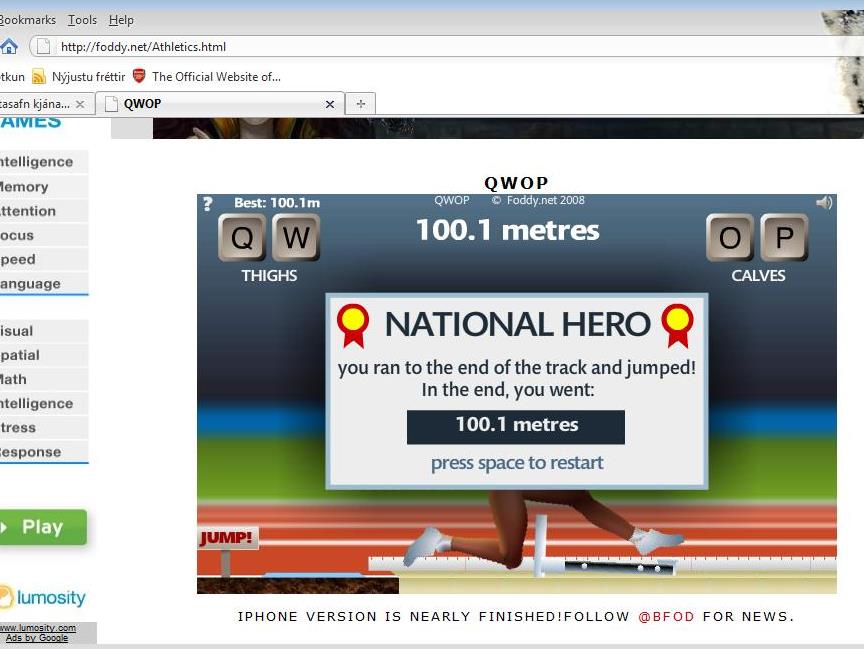Select the Memory sidebar item

coord(44,187)
